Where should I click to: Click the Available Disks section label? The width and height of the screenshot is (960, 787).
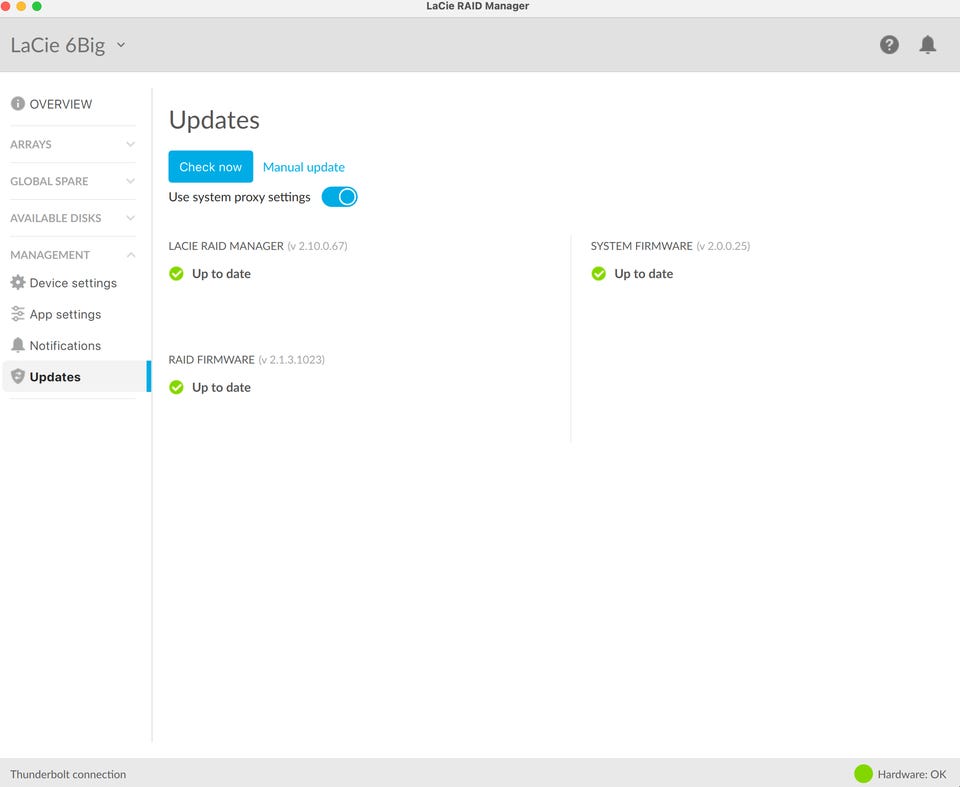pyautogui.click(x=56, y=218)
